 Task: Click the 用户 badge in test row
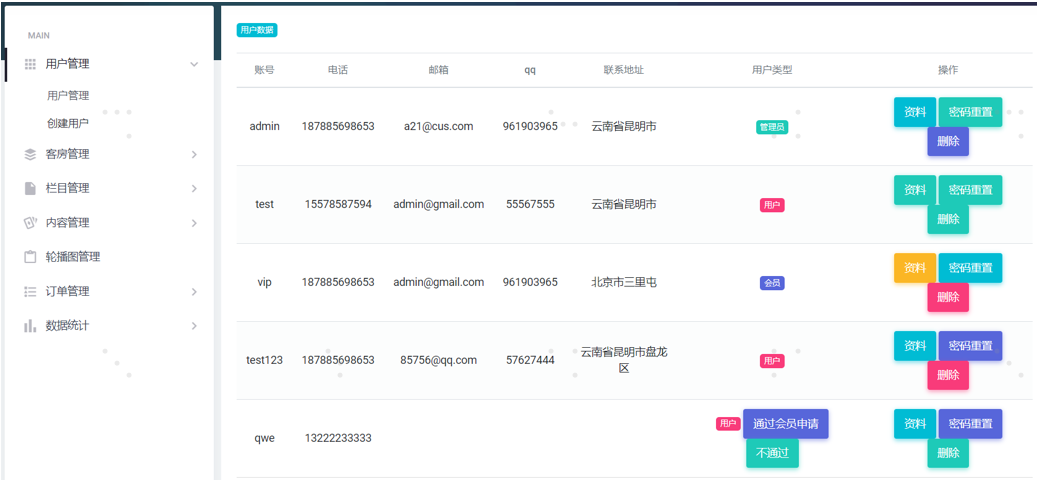pos(772,205)
